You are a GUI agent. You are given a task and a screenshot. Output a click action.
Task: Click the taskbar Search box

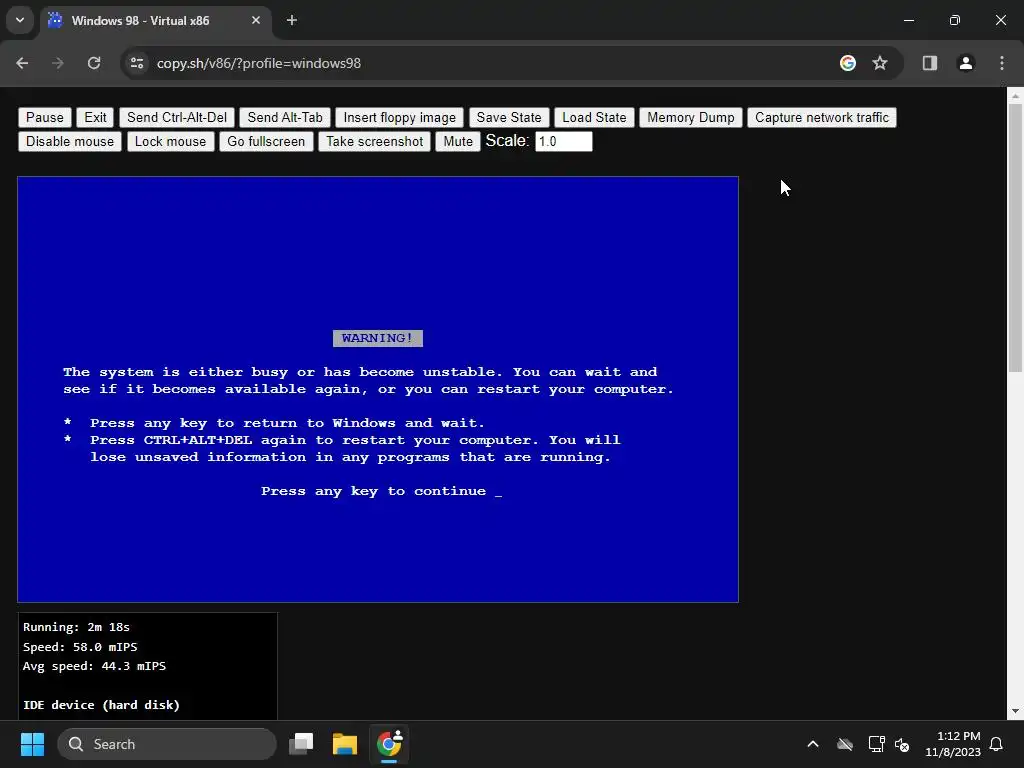[x=167, y=744]
